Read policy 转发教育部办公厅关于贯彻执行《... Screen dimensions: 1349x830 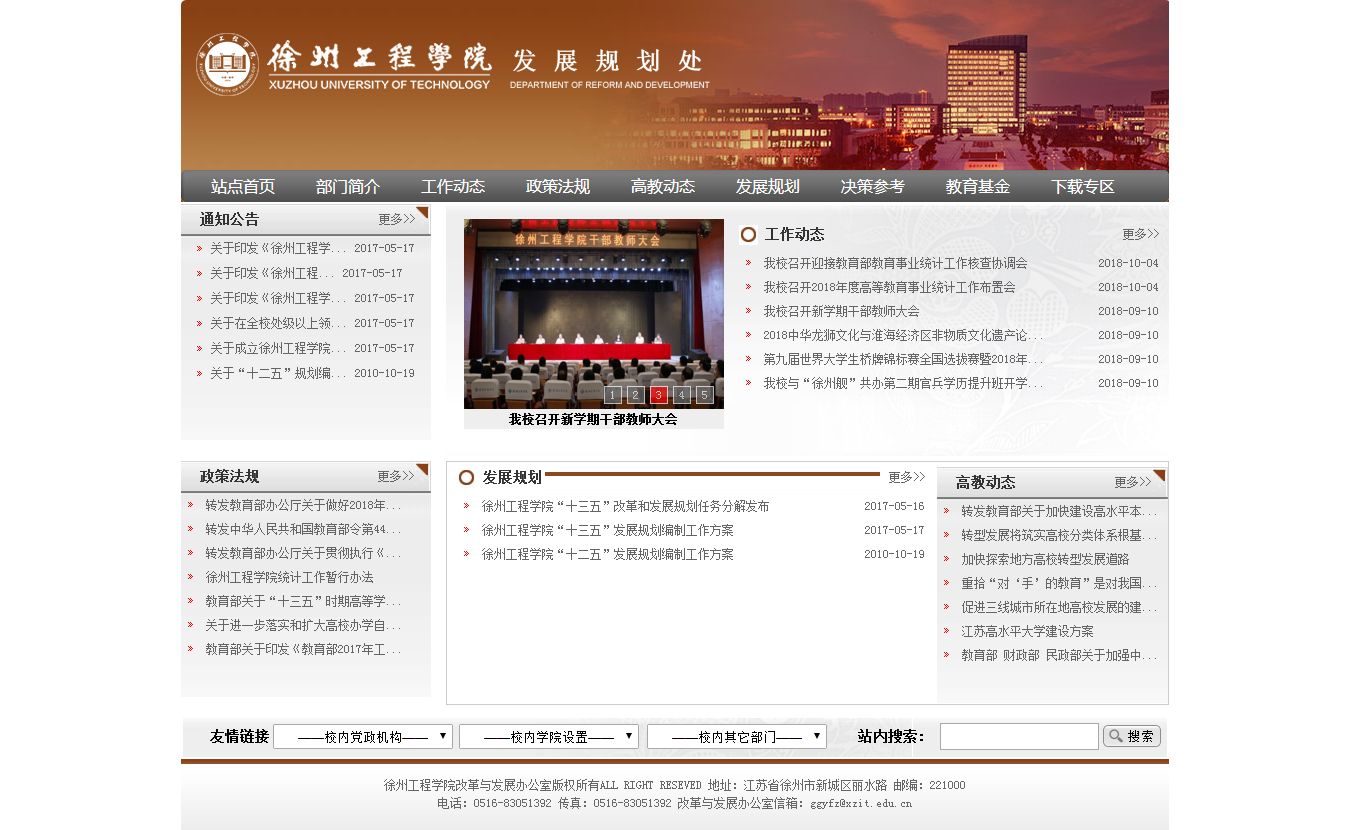[x=303, y=553]
